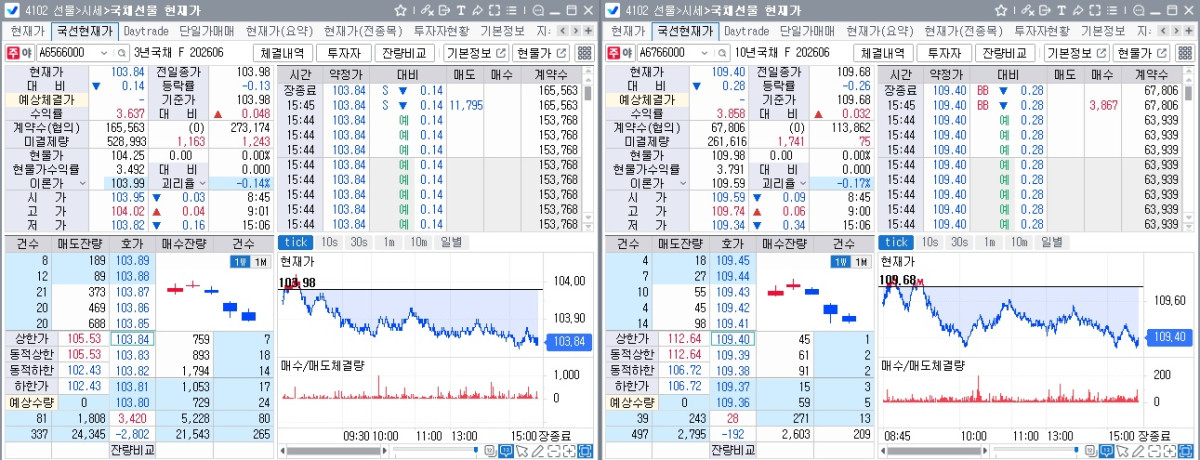Click export icon in right window title bar
The width and height of the screenshot is (1200, 460).
coord(1045,10)
